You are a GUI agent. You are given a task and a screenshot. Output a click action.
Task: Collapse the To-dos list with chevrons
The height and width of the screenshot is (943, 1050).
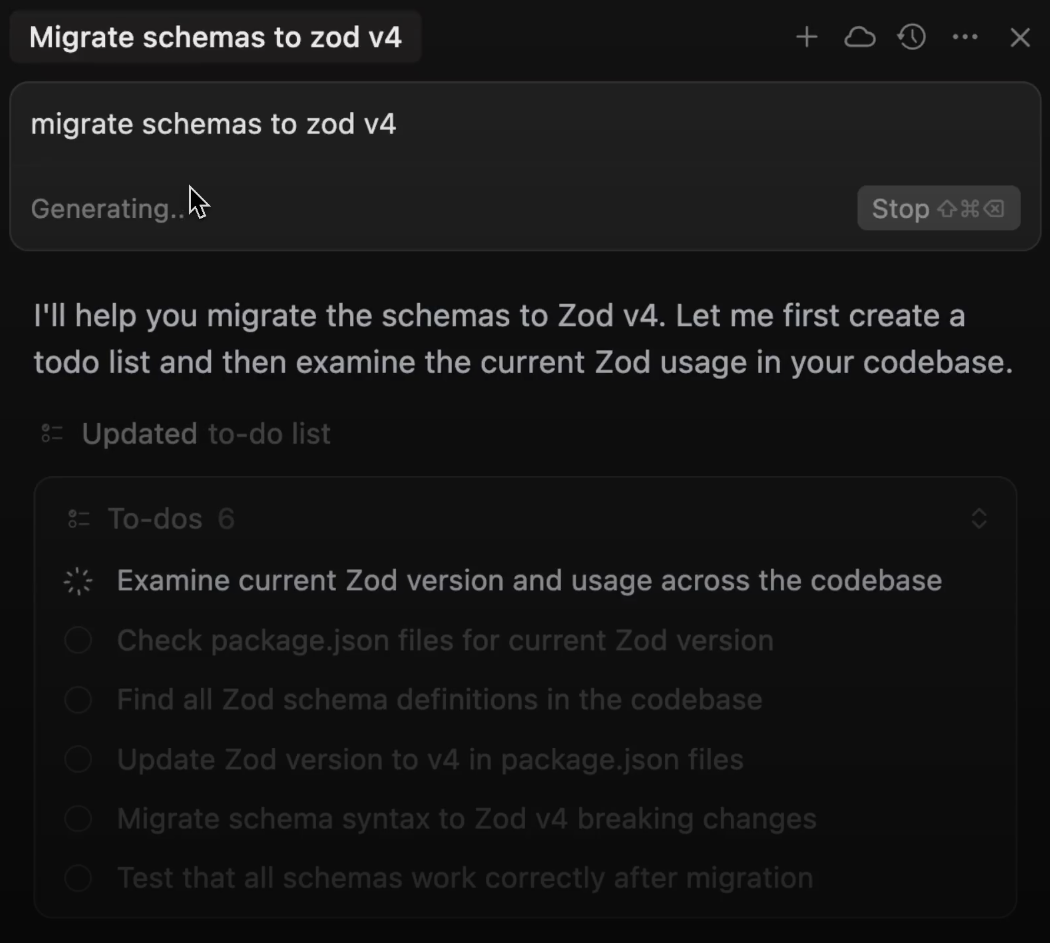pos(979,519)
